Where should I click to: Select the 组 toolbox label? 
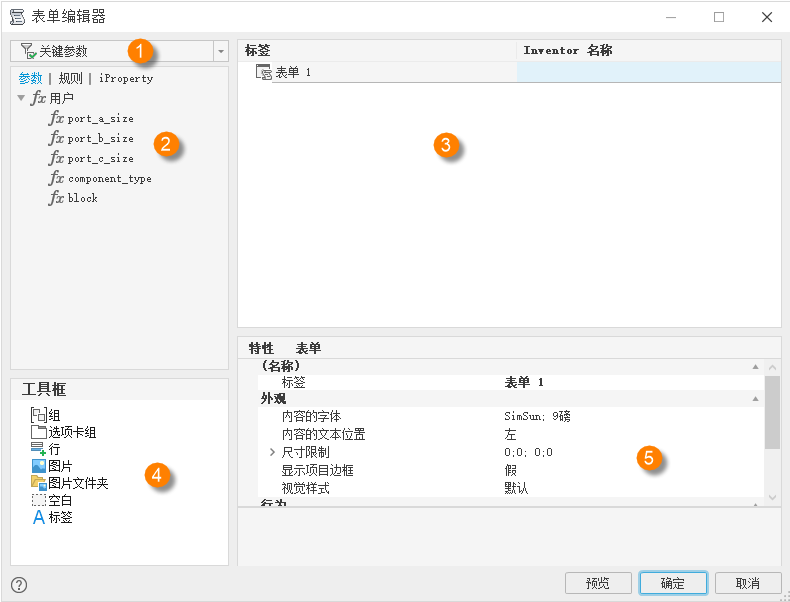coord(54,416)
